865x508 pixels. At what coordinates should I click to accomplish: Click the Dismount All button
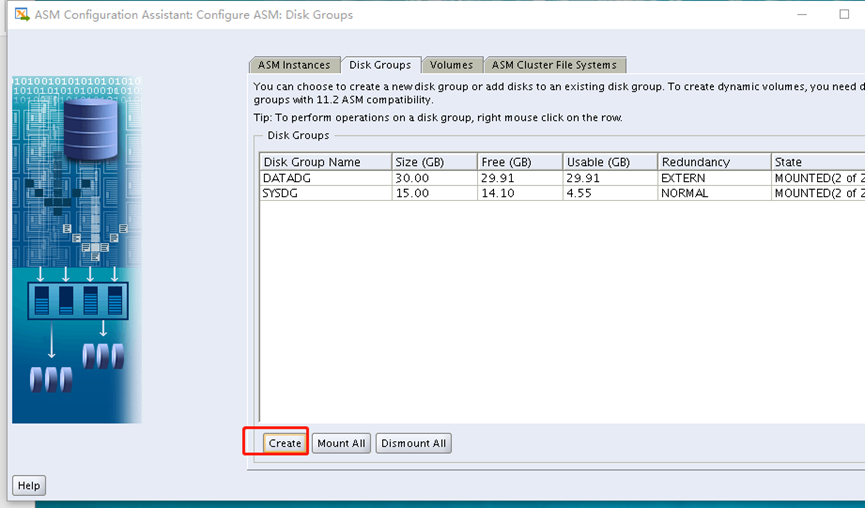point(414,443)
